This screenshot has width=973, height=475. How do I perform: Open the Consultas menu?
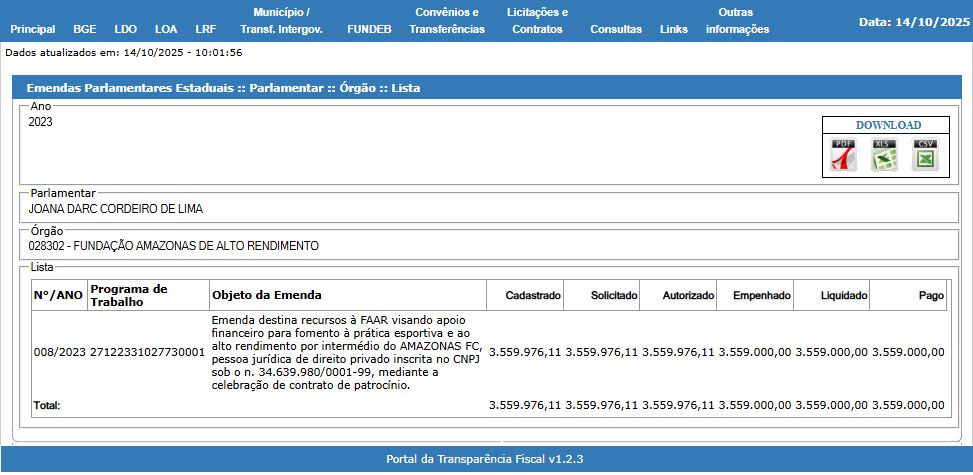616,29
